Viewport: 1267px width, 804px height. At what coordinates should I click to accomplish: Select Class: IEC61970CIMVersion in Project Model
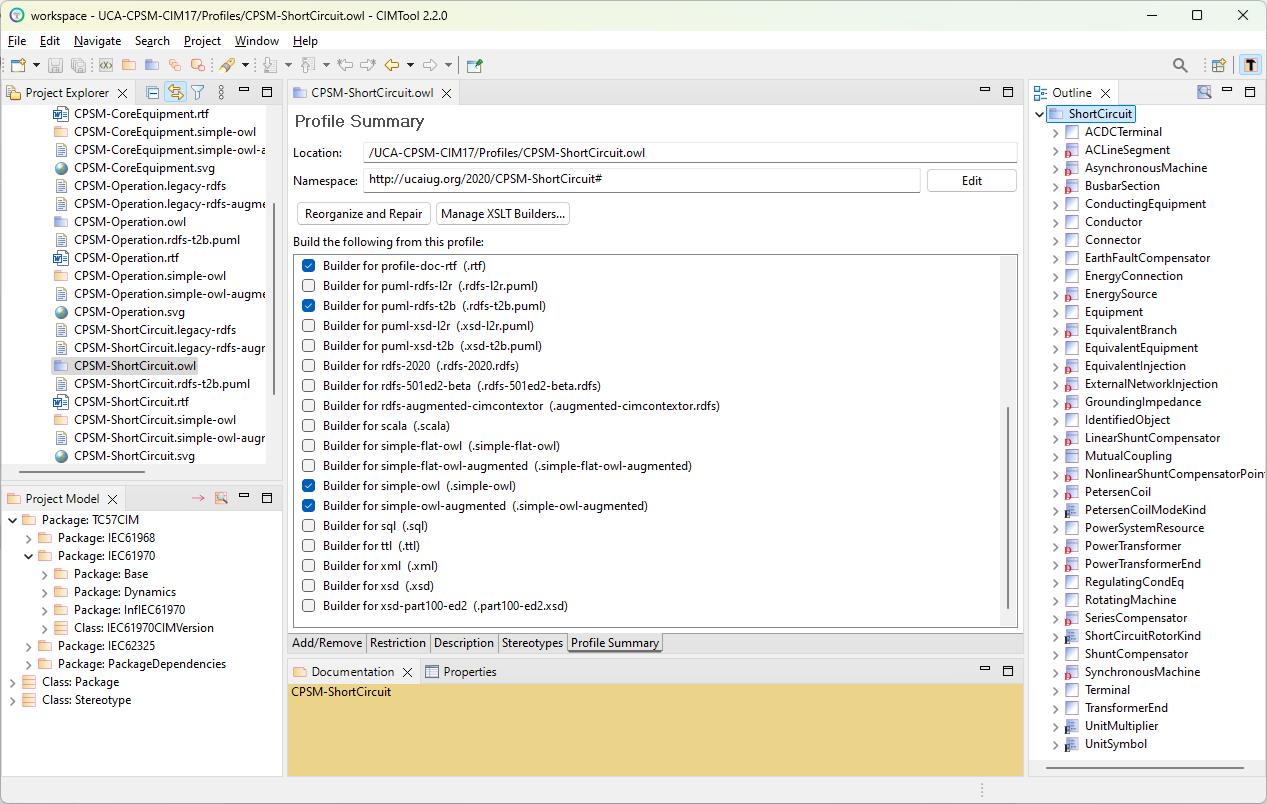[x=144, y=628]
